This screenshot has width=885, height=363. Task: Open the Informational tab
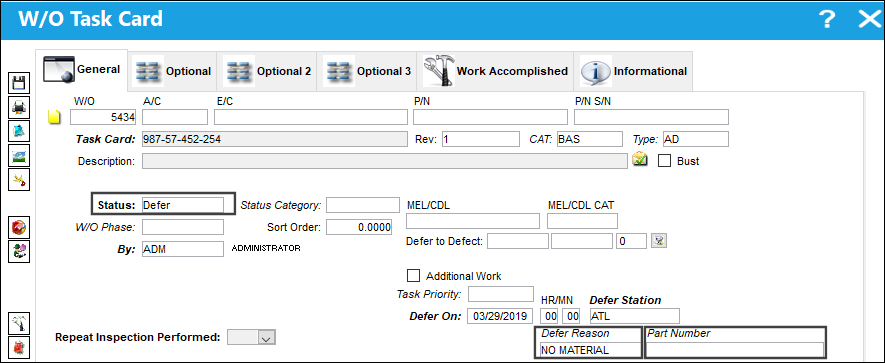tap(633, 71)
